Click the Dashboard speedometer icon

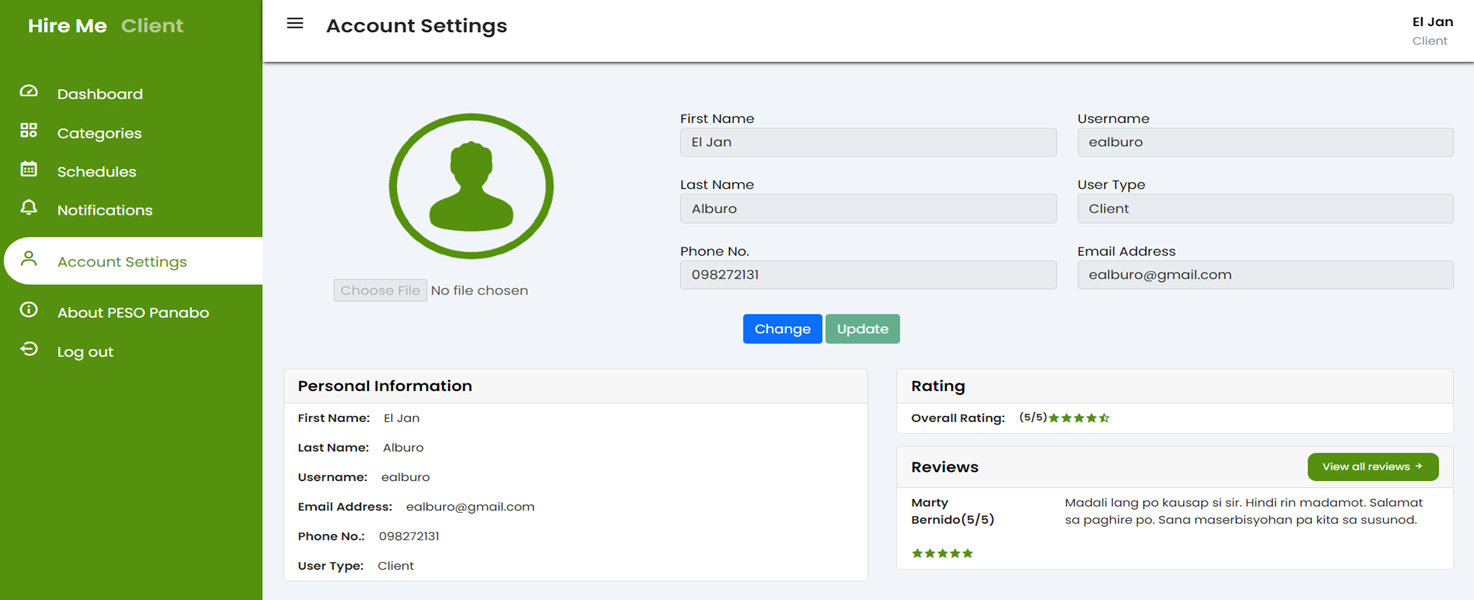[29, 92]
